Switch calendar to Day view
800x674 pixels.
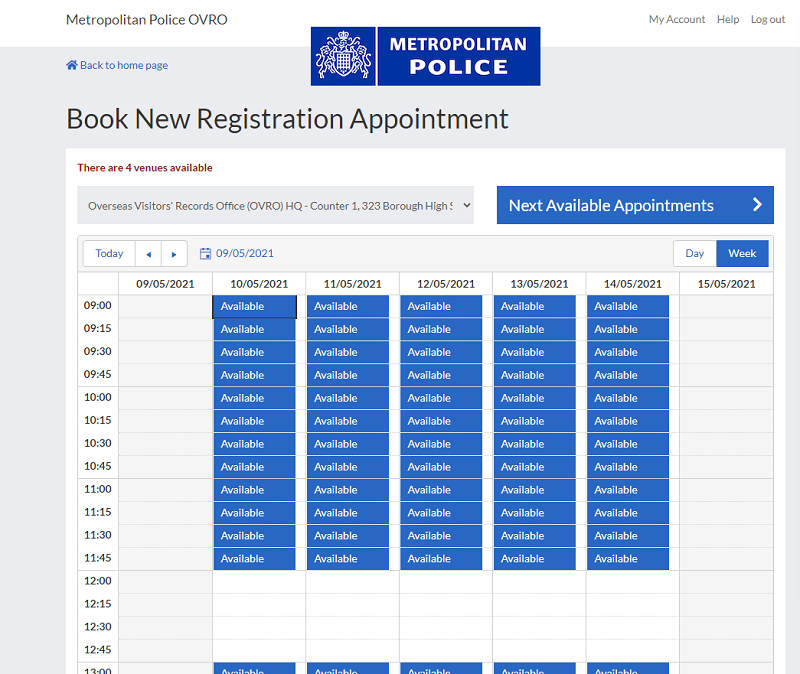(x=694, y=254)
